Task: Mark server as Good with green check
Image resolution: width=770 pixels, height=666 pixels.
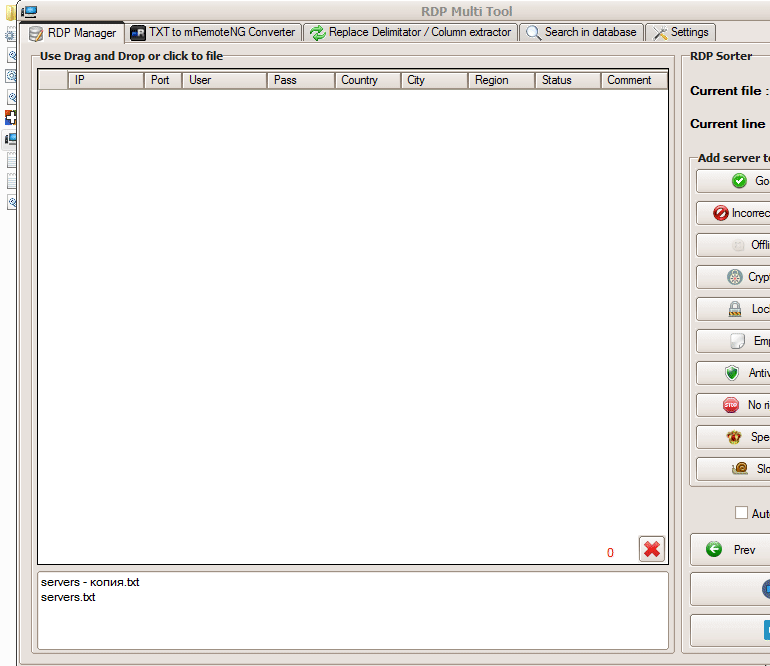Action: coord(733,181)
